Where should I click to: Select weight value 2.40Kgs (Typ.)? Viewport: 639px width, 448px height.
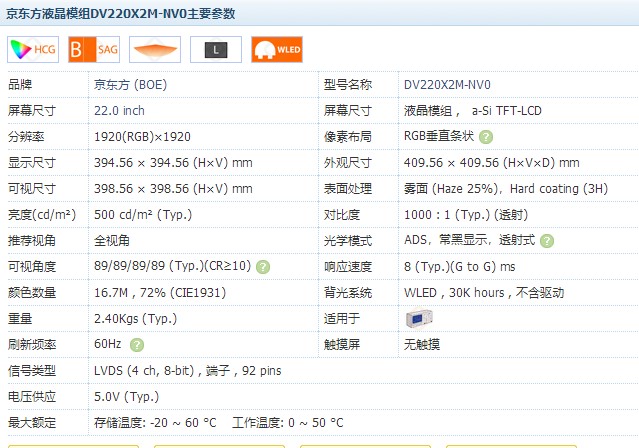135,319
